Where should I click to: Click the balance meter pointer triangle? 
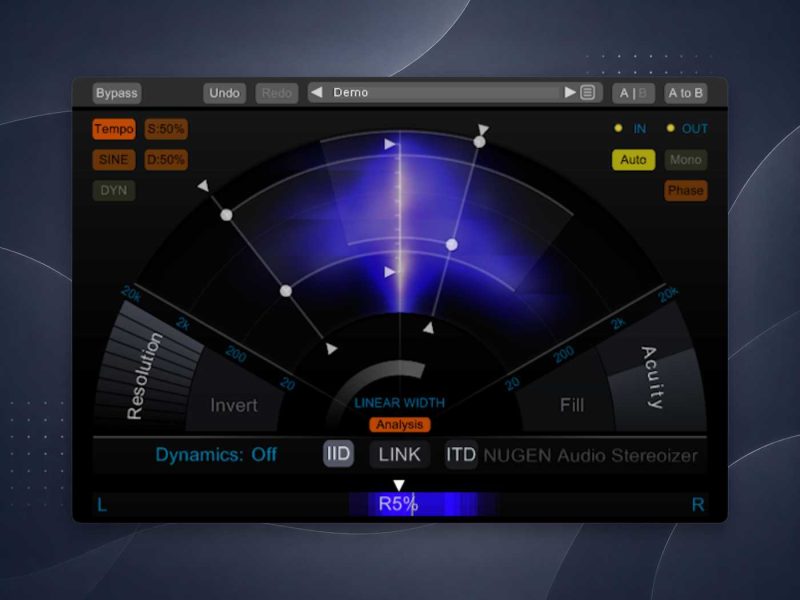pyautogui.click(x=399, y=485)
